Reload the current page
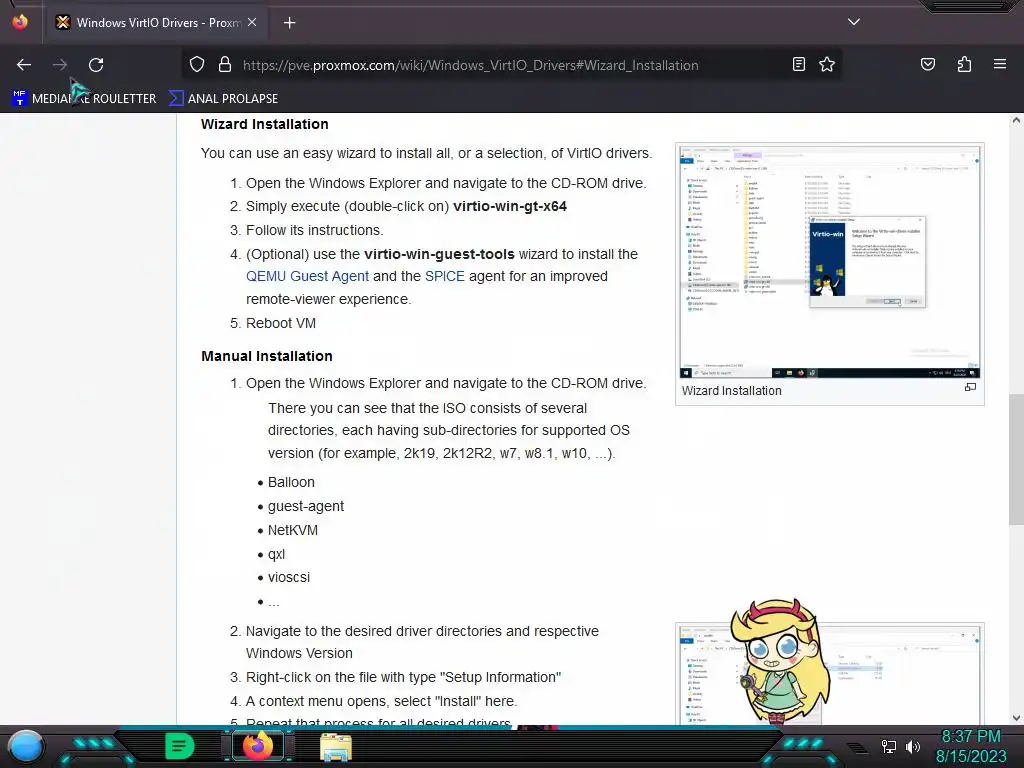The height and width of the screenshot is (768, 1024). (x=96, y=65)
